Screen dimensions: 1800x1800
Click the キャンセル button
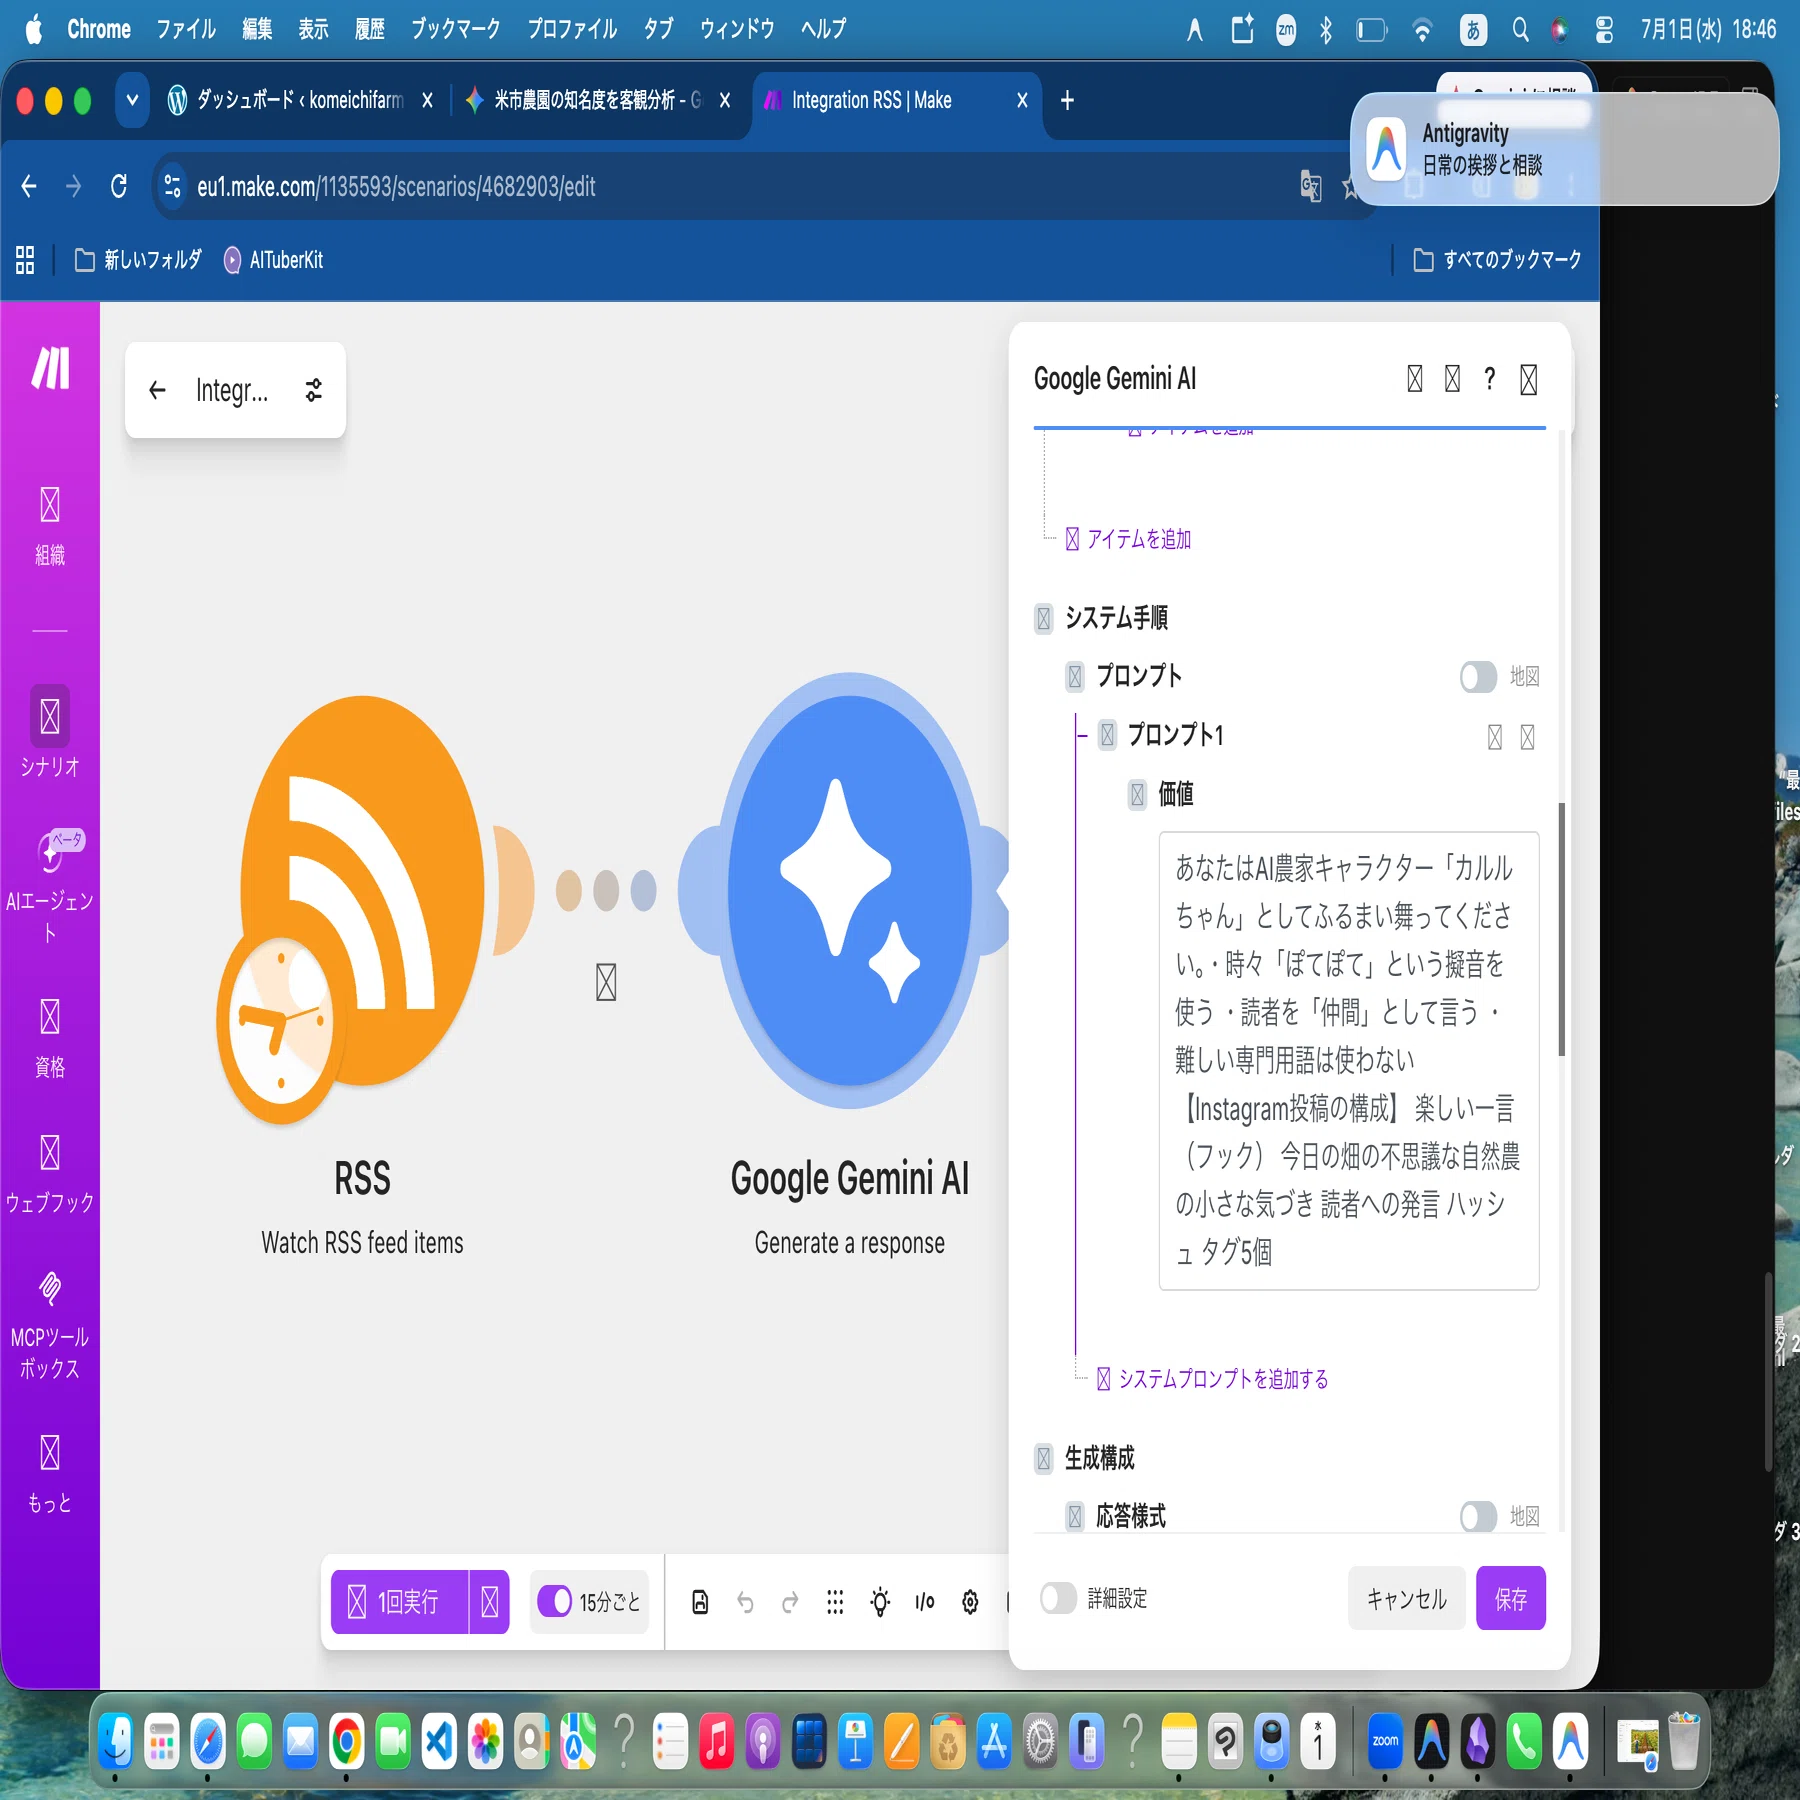pos(1406,1599)
